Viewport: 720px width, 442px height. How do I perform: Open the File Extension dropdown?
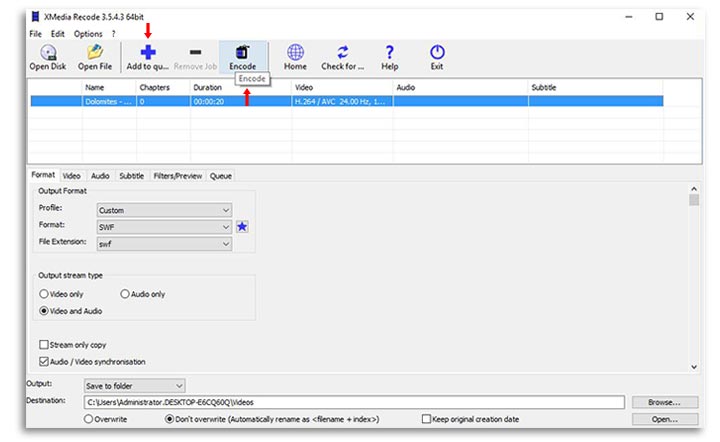(x=164, y=244)
